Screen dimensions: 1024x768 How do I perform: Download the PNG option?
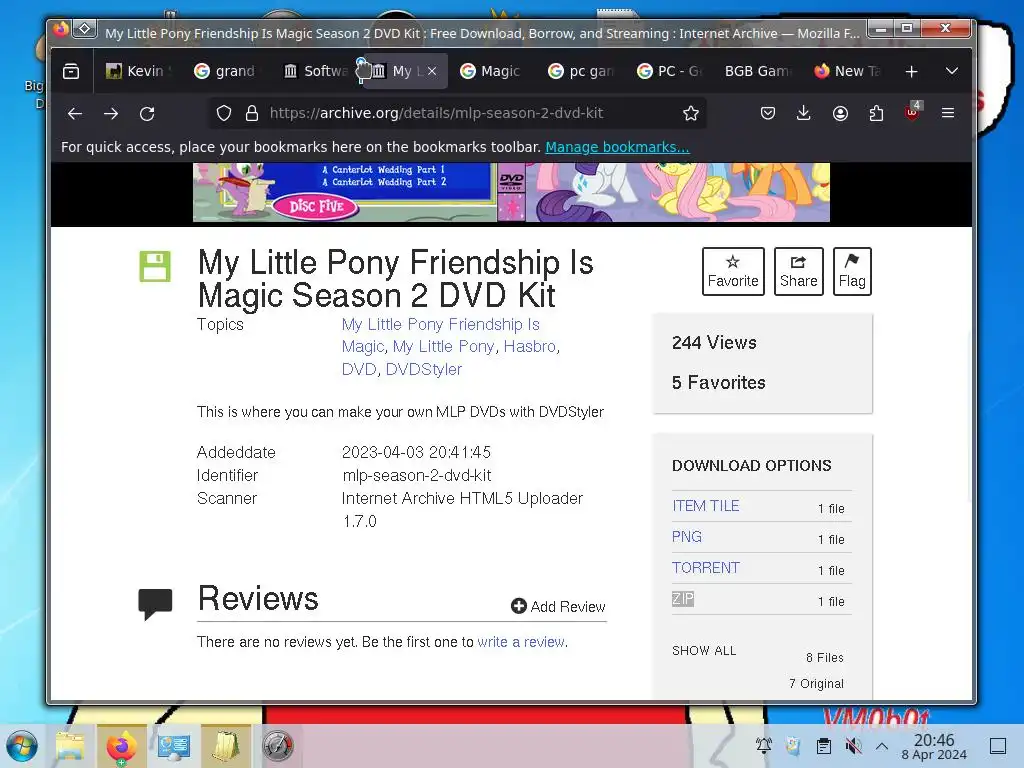point(687,537)
